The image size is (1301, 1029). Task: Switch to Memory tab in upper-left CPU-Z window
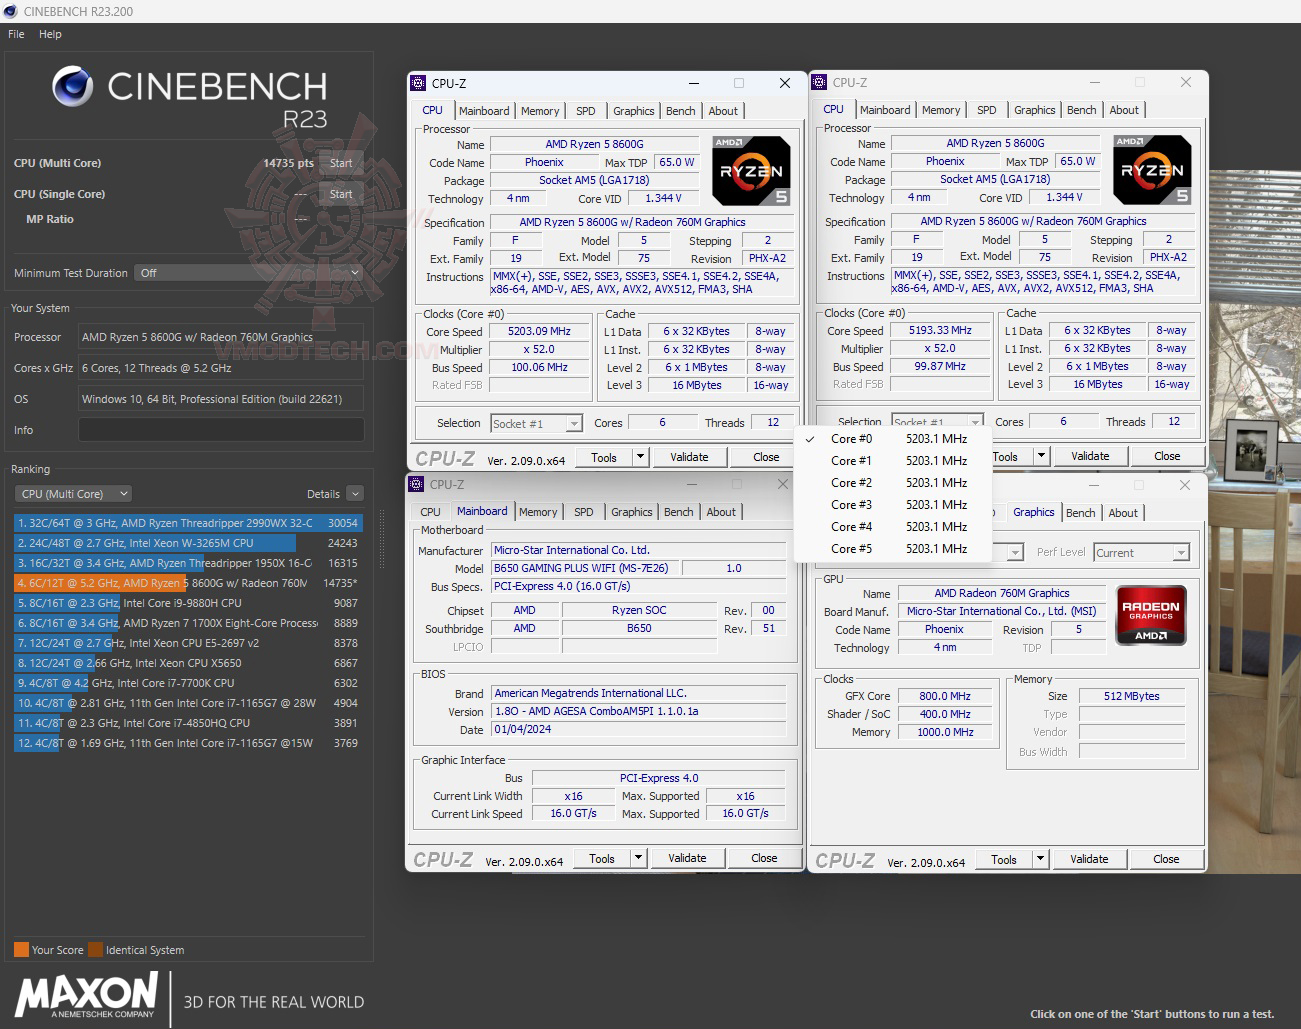[x=540, y=111]
